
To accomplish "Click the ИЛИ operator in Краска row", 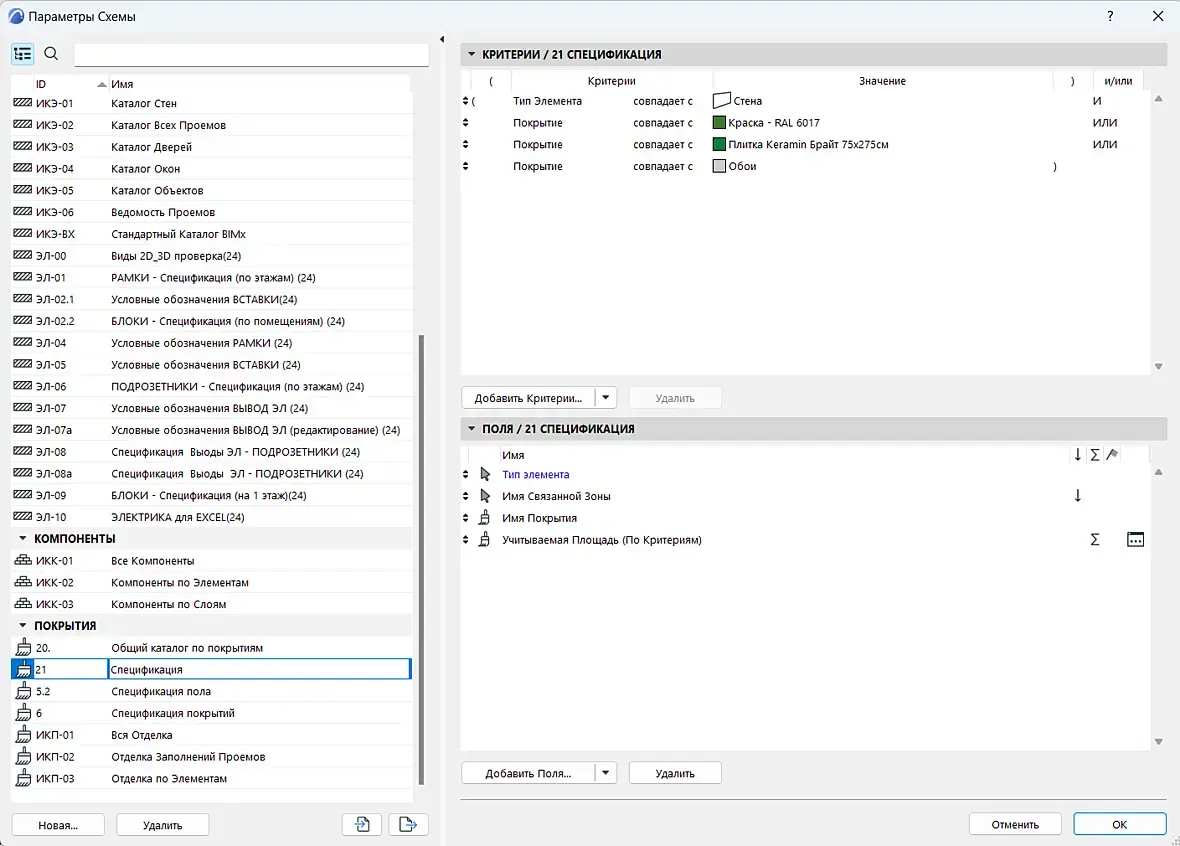I will [1105, 123].
